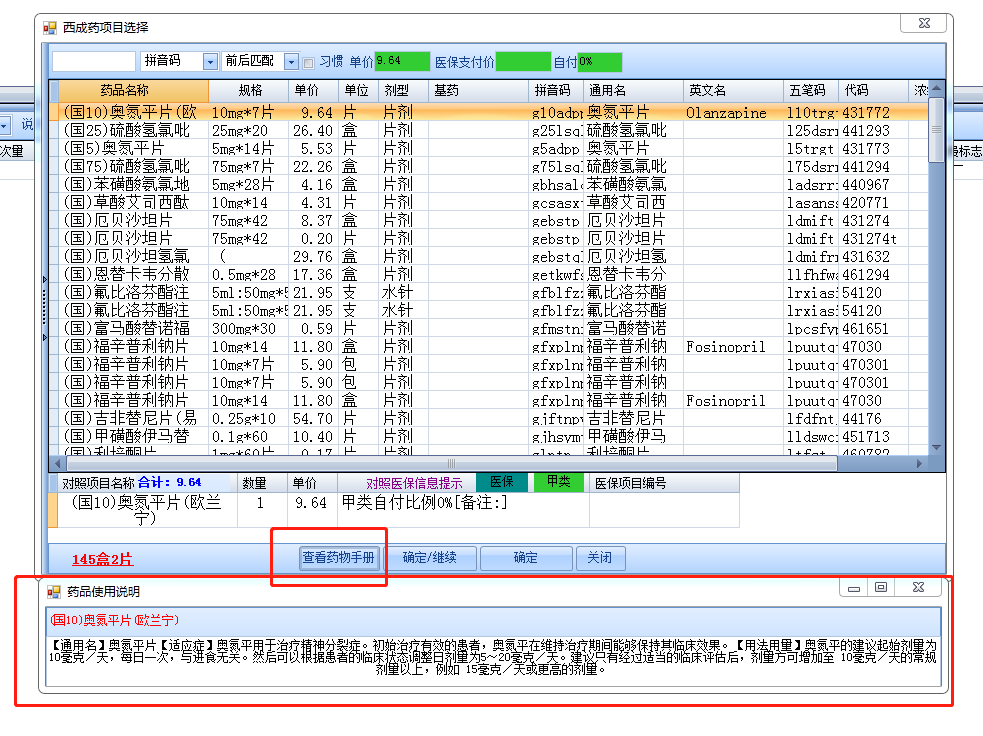Select row (国)富马酸替诺福 300mg*30

[488, 329]
